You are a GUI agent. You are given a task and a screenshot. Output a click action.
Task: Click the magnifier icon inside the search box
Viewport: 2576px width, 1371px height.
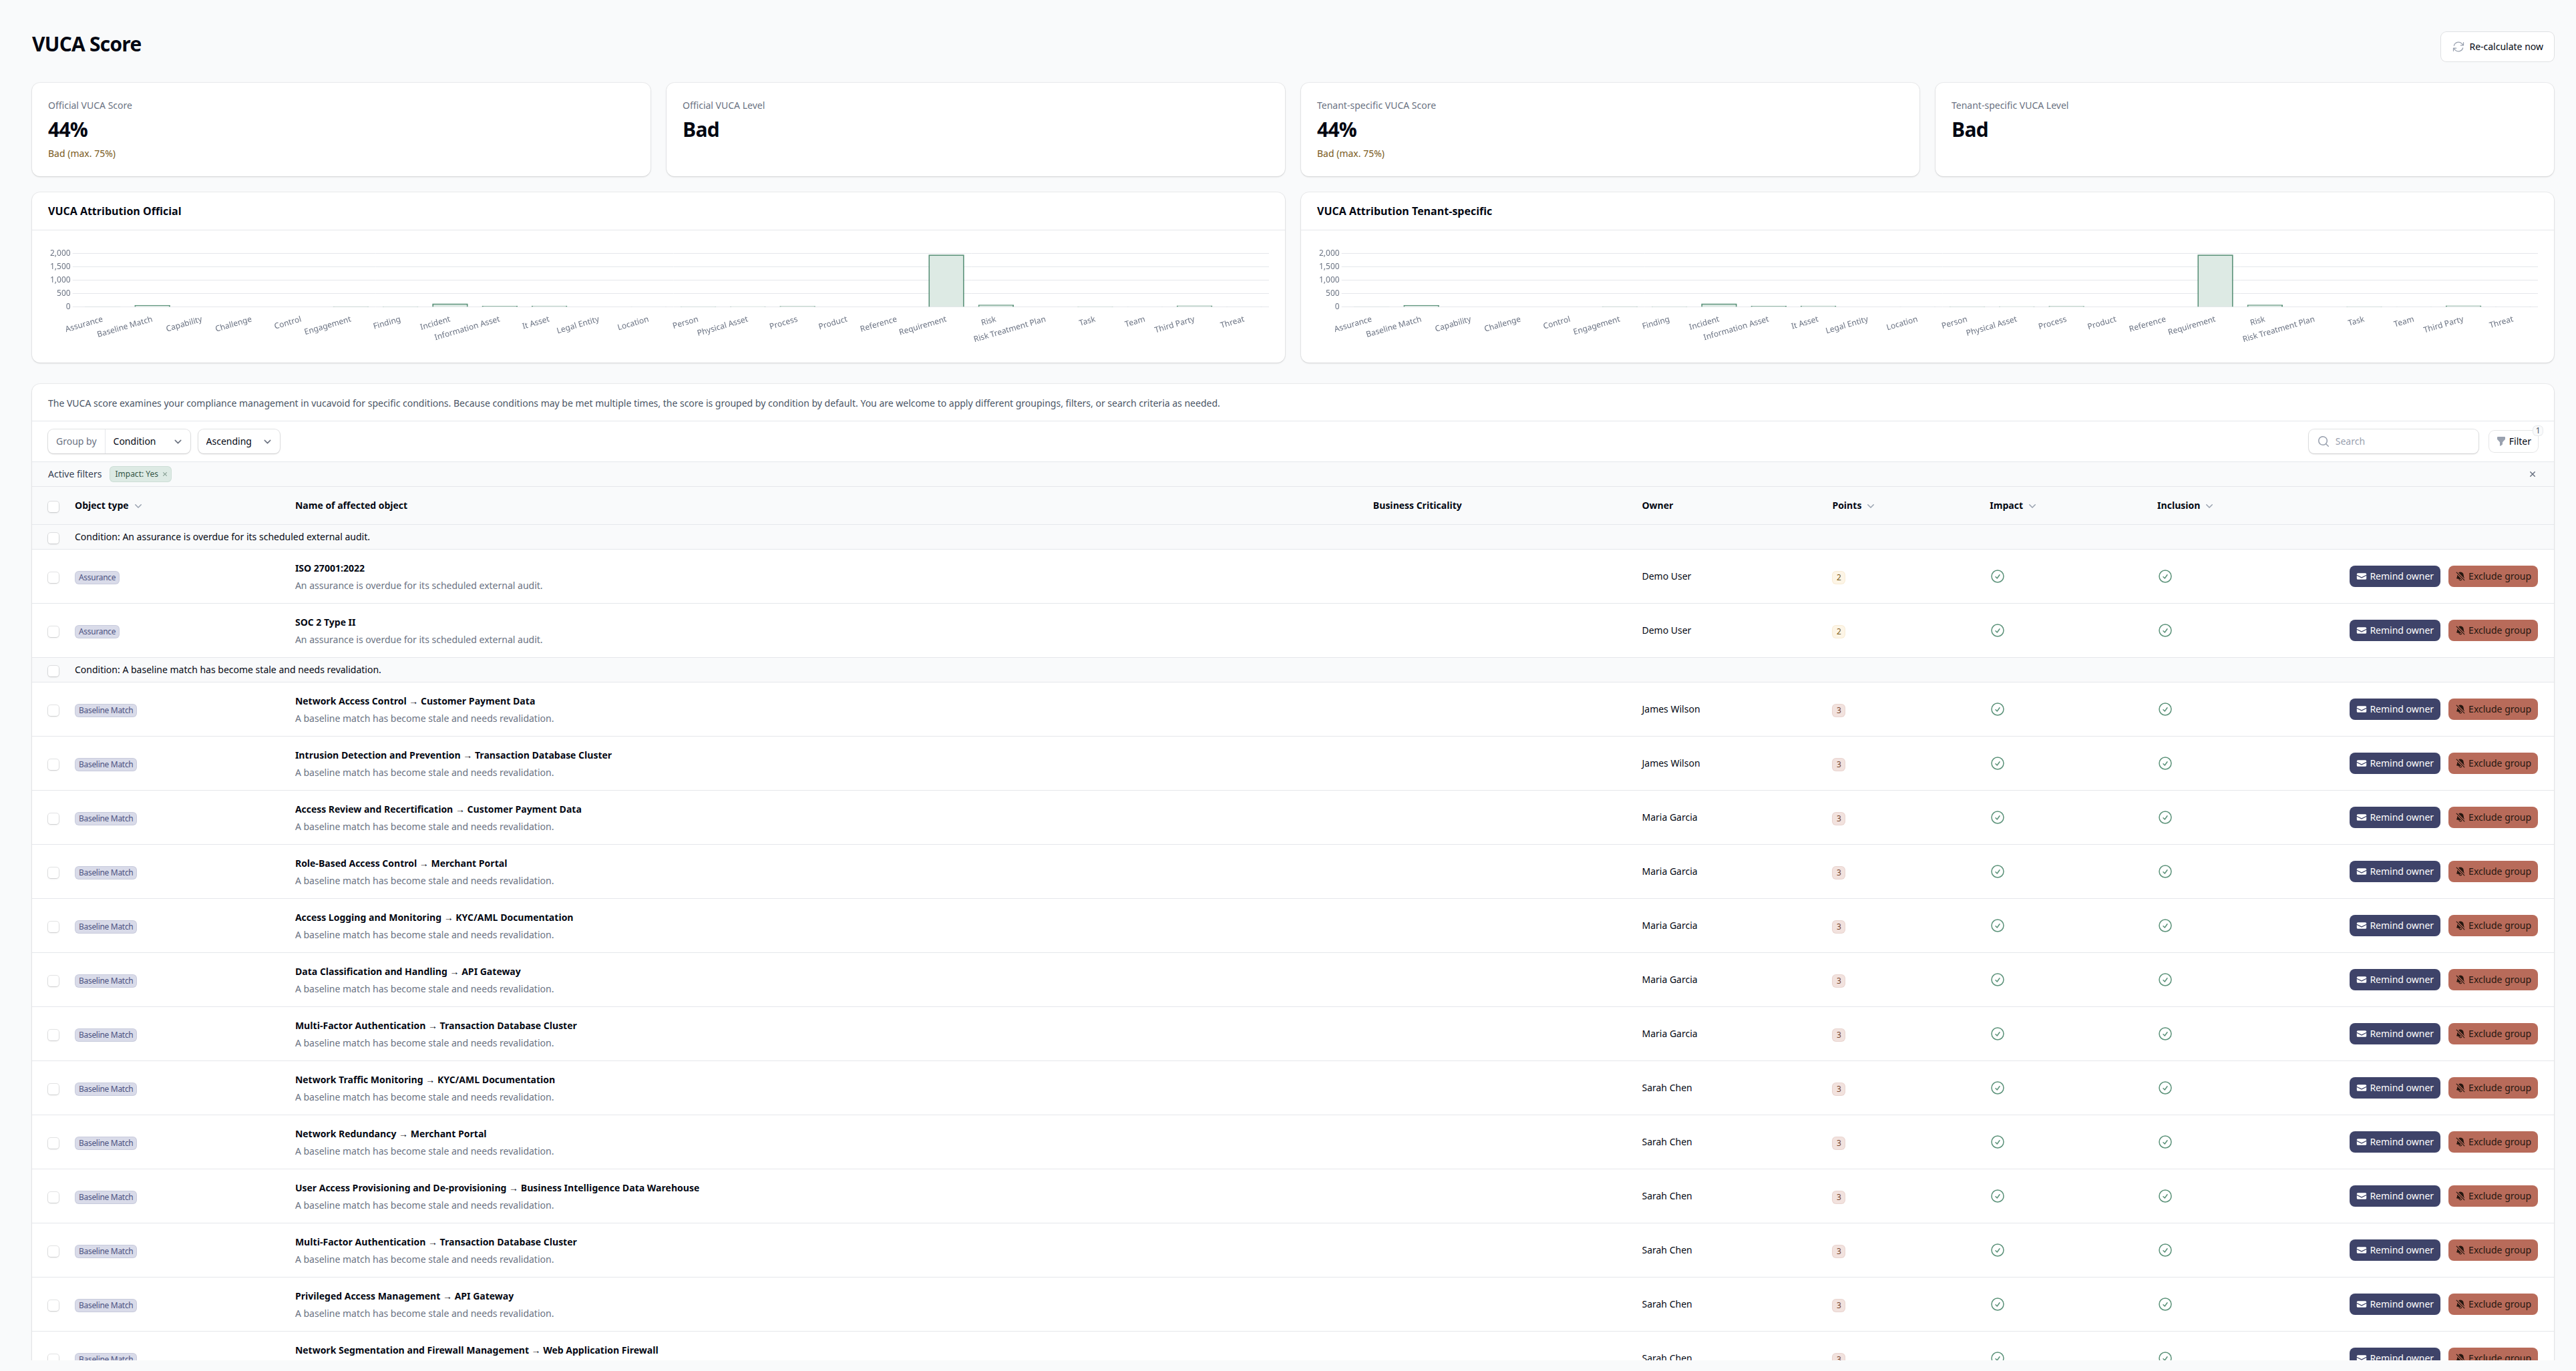click(2324, 441)
